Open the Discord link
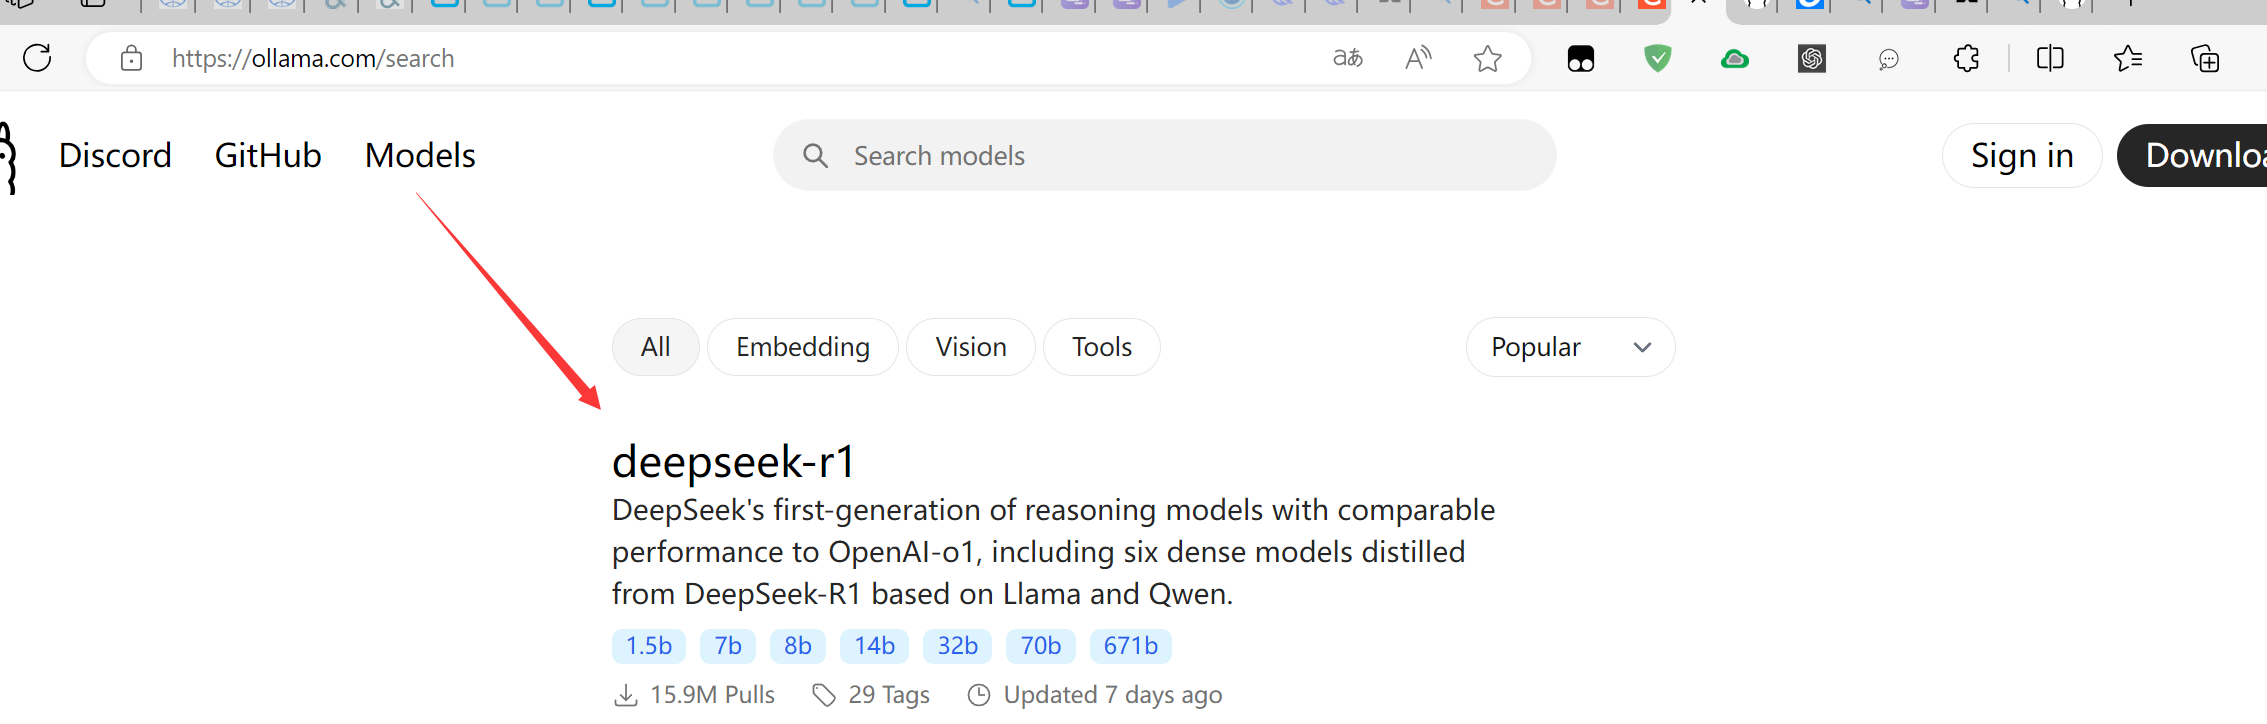 tap(115, 155)
